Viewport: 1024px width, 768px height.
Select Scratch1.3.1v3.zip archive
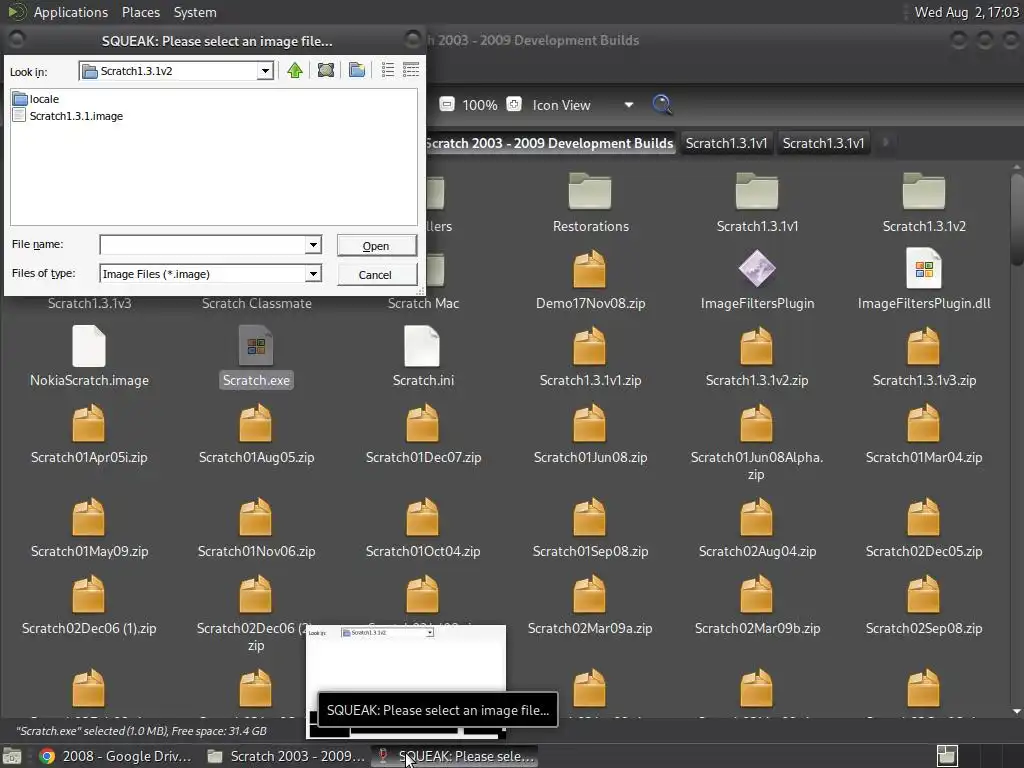point(923,357)
